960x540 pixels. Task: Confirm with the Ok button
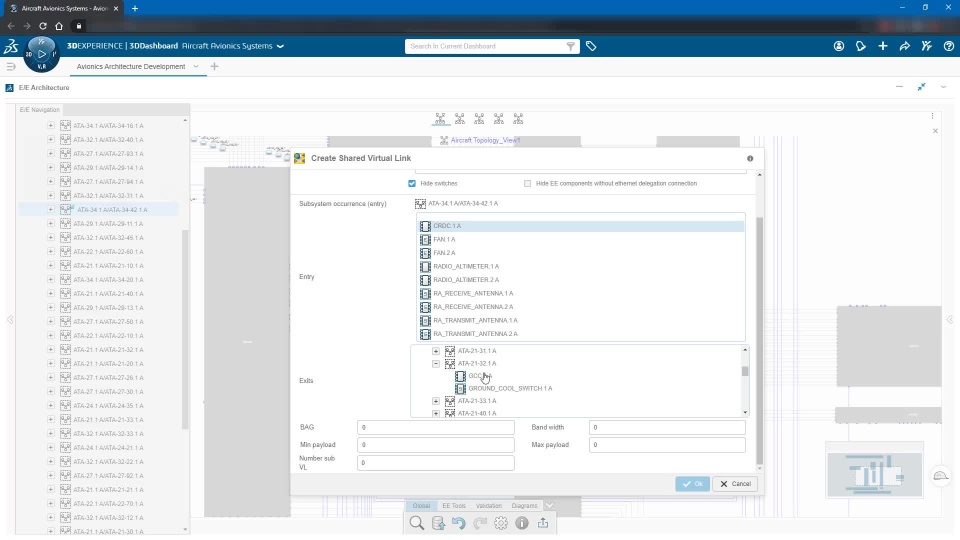(692, 484)
